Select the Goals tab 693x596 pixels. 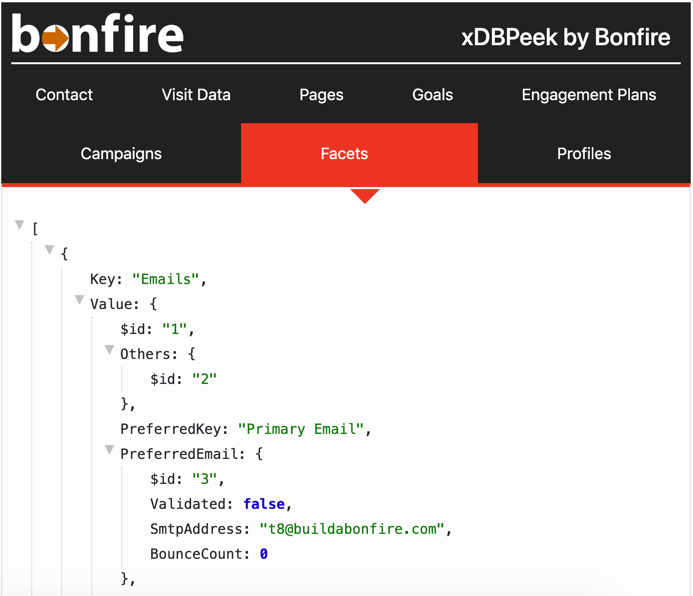click(433, 95)
